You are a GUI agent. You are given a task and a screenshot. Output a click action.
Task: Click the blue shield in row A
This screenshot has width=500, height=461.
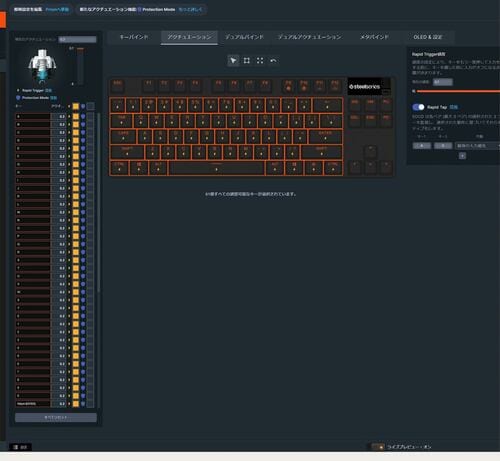pos(83,116)
